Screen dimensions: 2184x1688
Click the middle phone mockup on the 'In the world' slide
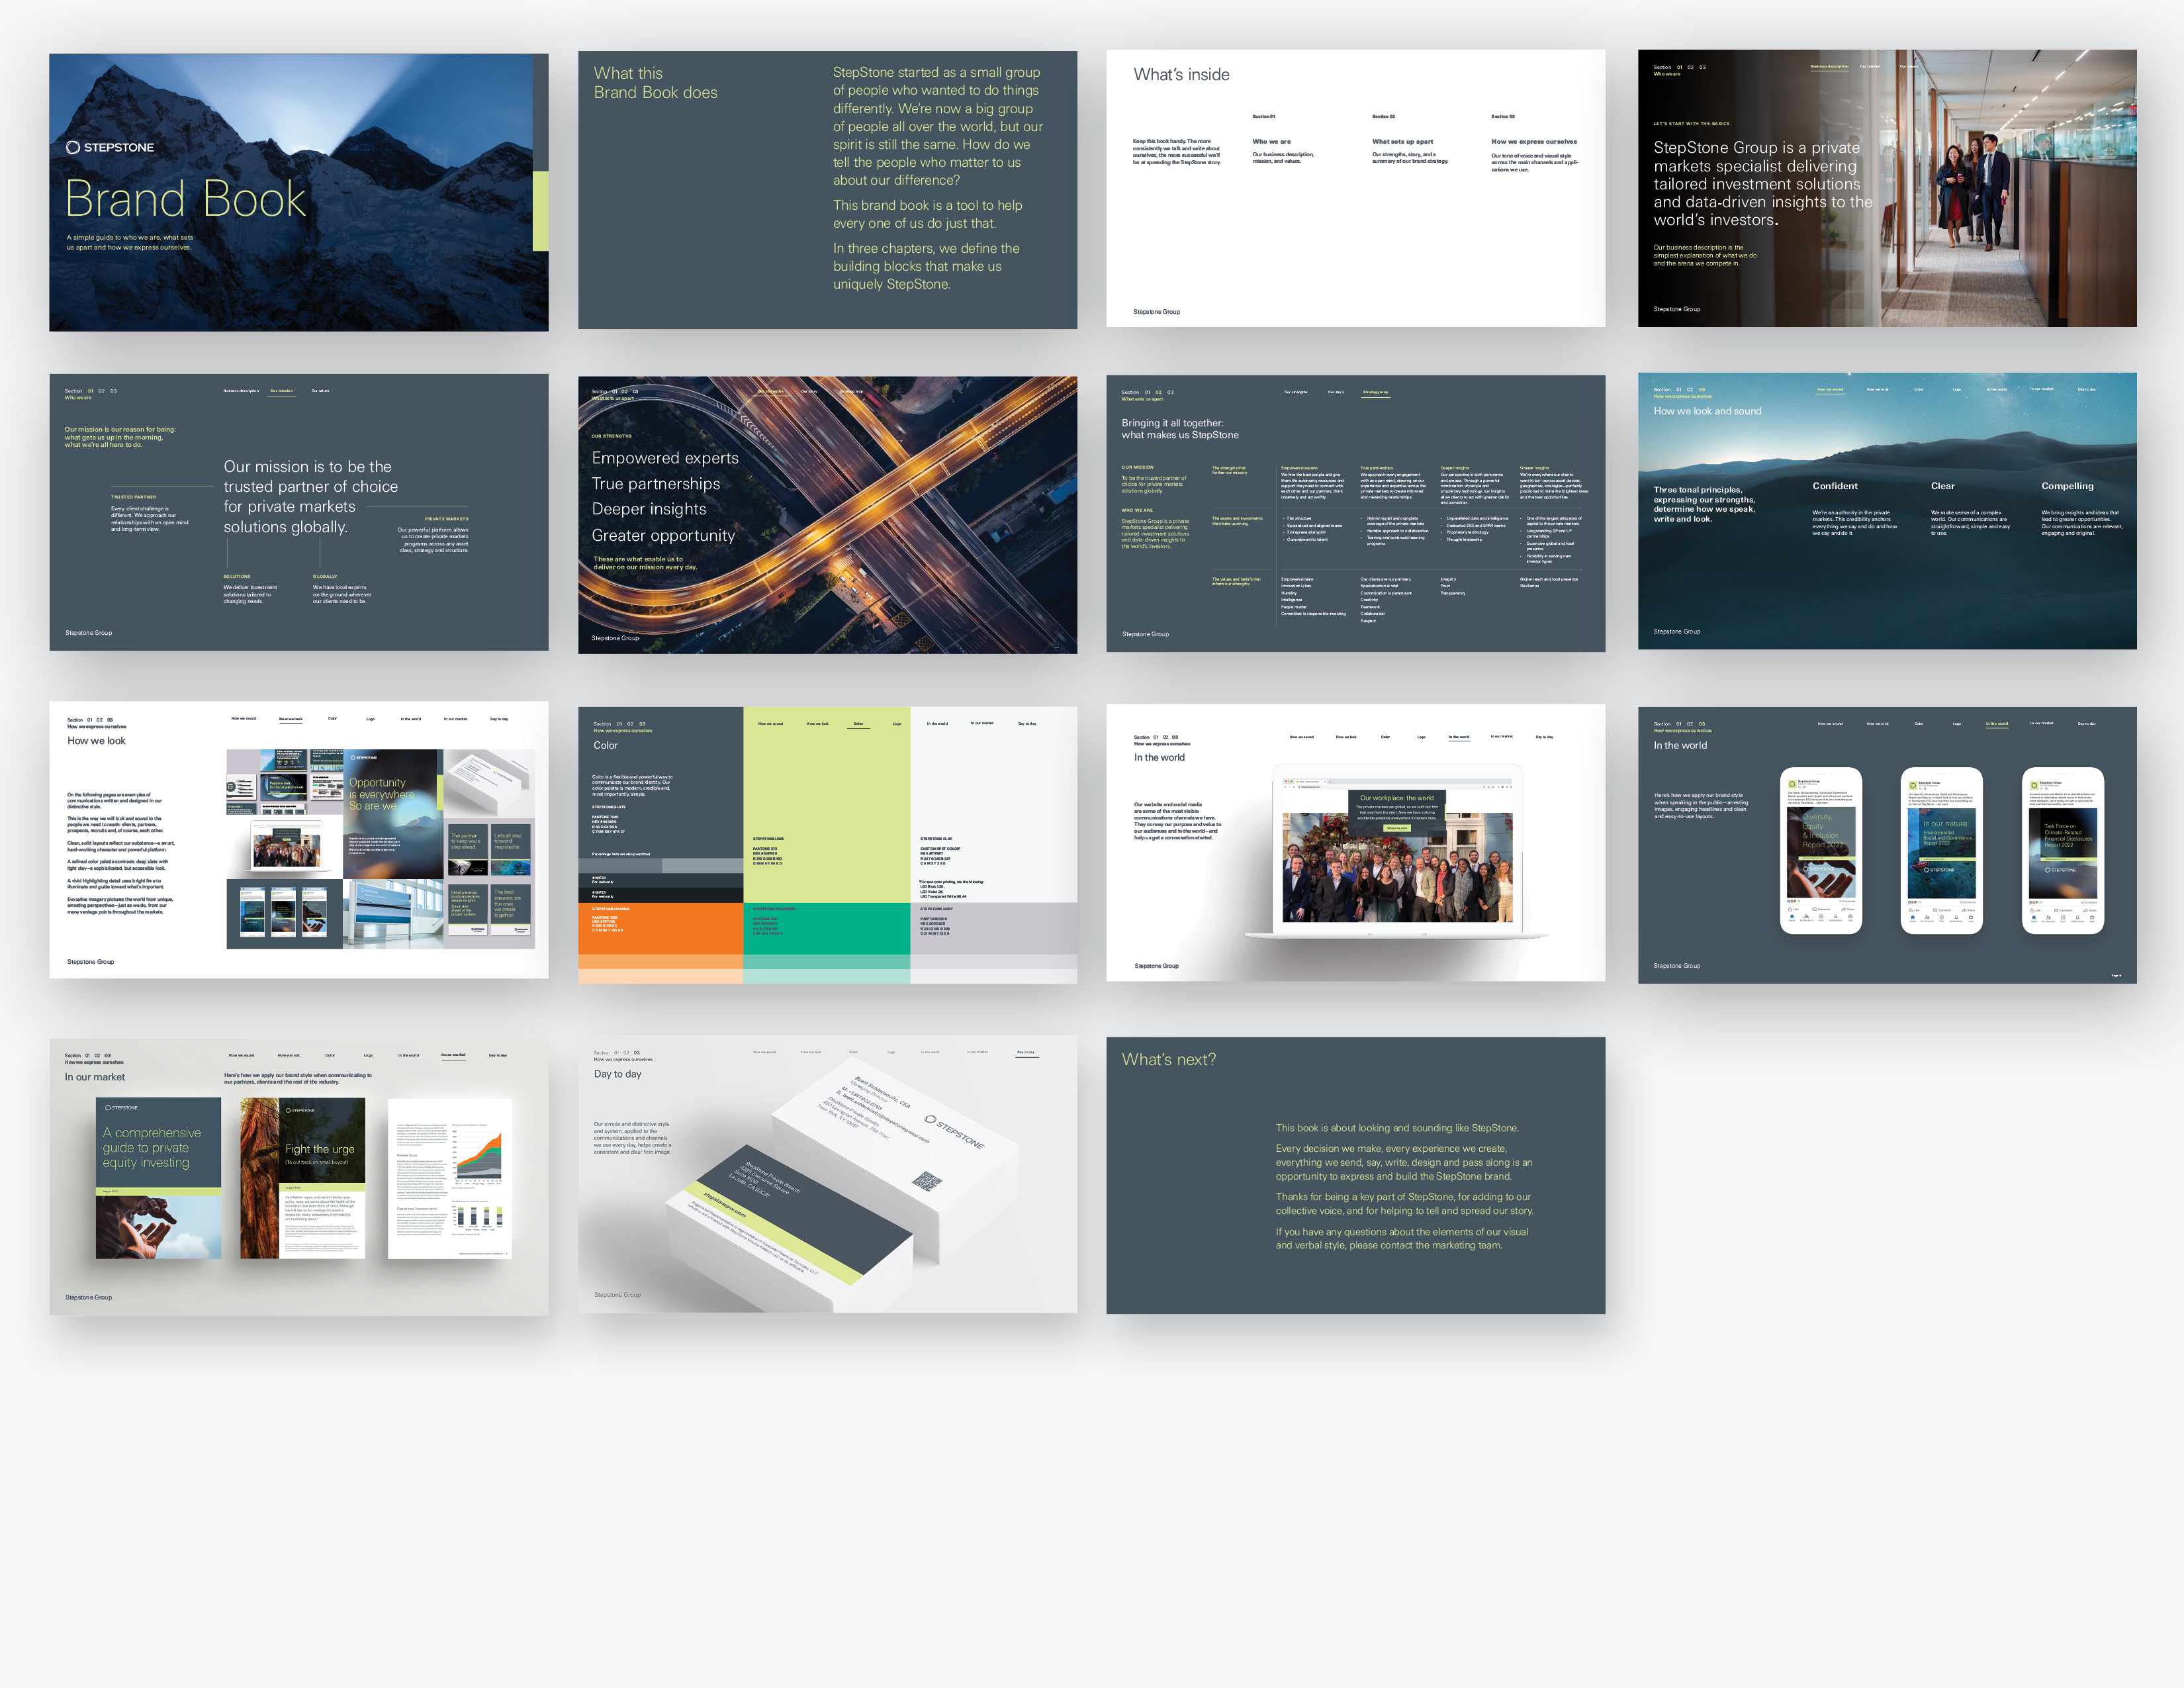pos(1941,850)
